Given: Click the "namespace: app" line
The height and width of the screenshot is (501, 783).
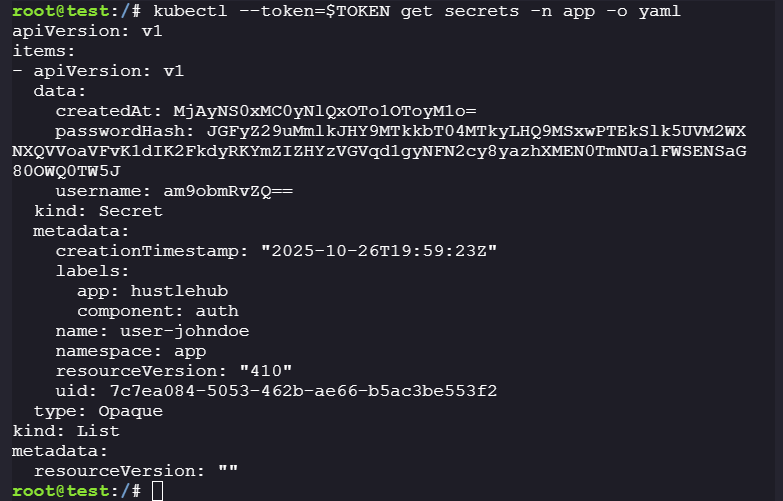Looking at the screenshot, I should (130, 350).
